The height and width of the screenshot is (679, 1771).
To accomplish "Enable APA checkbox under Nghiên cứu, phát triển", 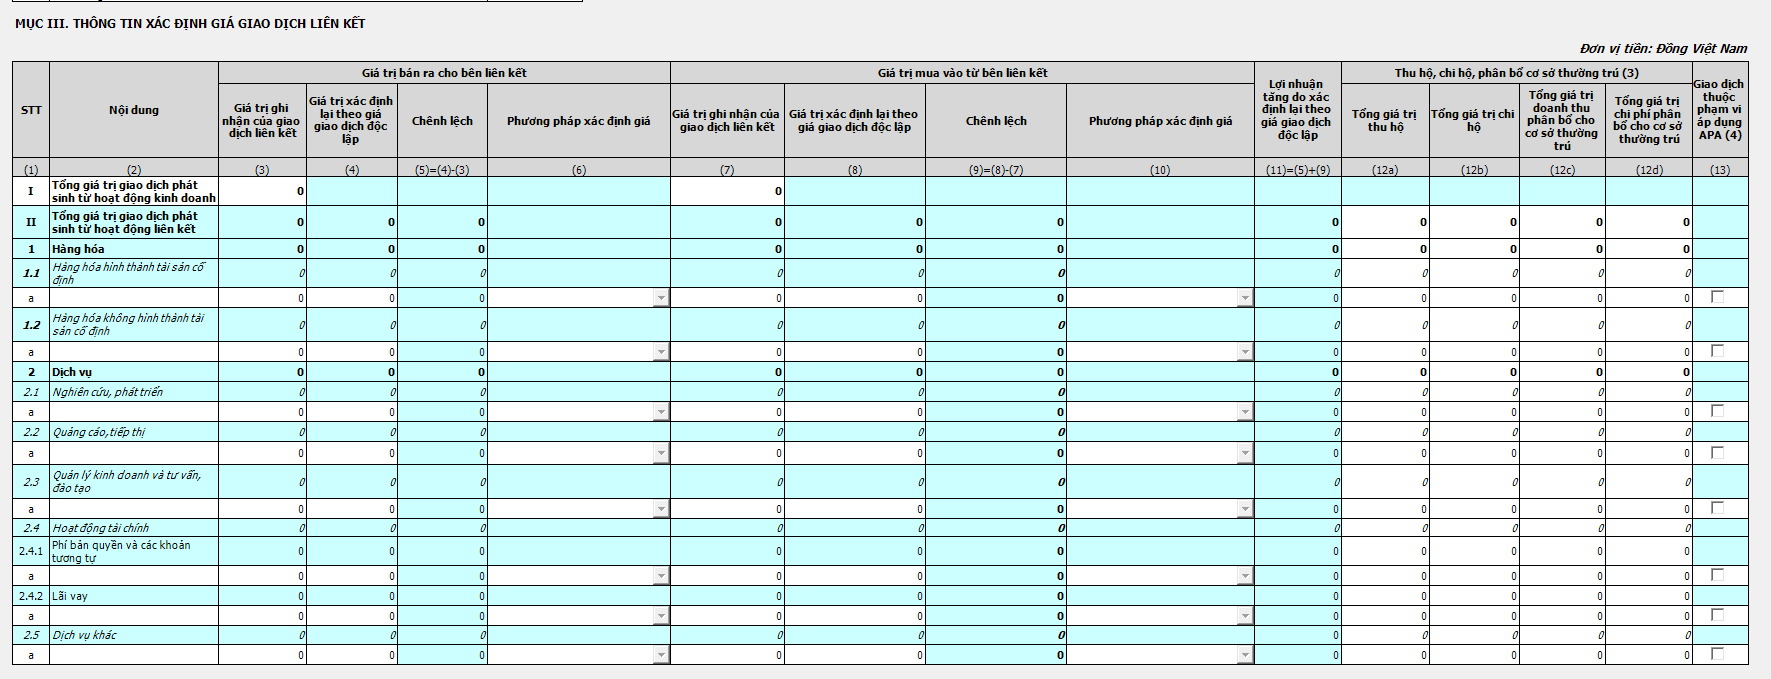I will (1717, 411).
